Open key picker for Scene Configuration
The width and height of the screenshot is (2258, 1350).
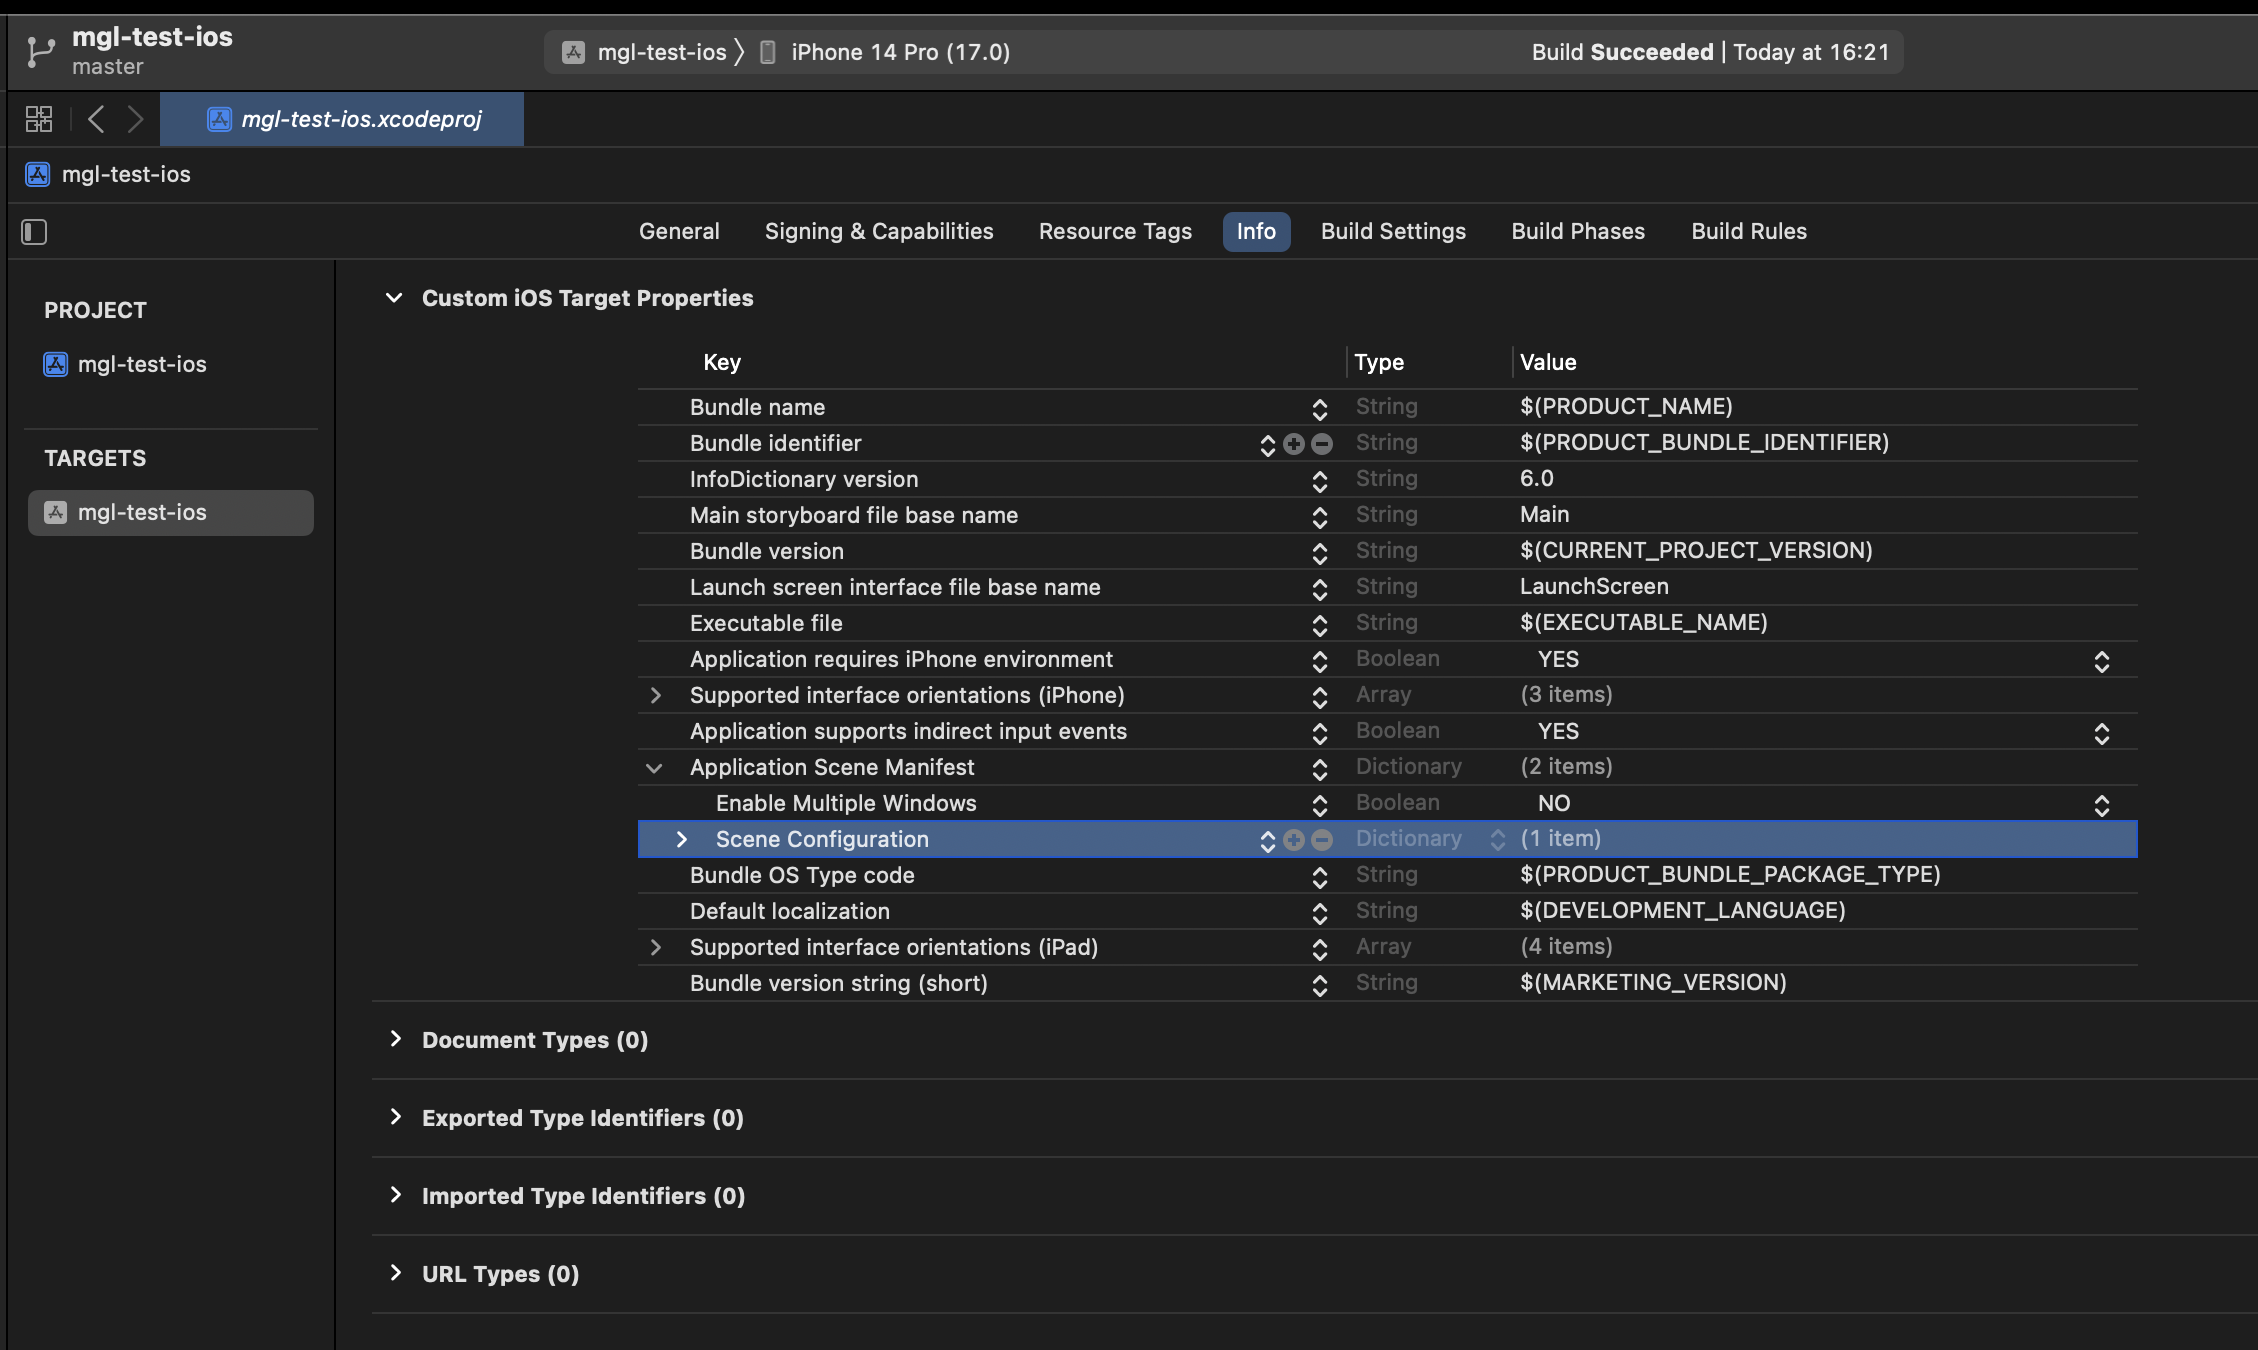point(1268,841)
